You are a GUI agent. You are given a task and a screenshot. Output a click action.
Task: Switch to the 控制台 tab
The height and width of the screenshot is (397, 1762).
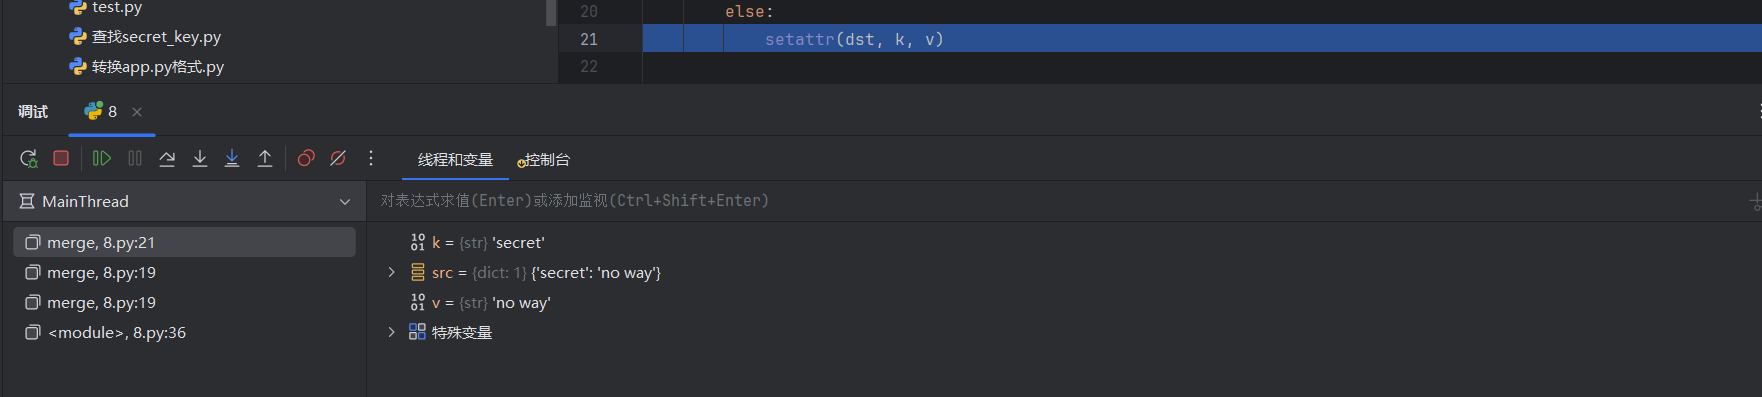[x=544, y=160]
